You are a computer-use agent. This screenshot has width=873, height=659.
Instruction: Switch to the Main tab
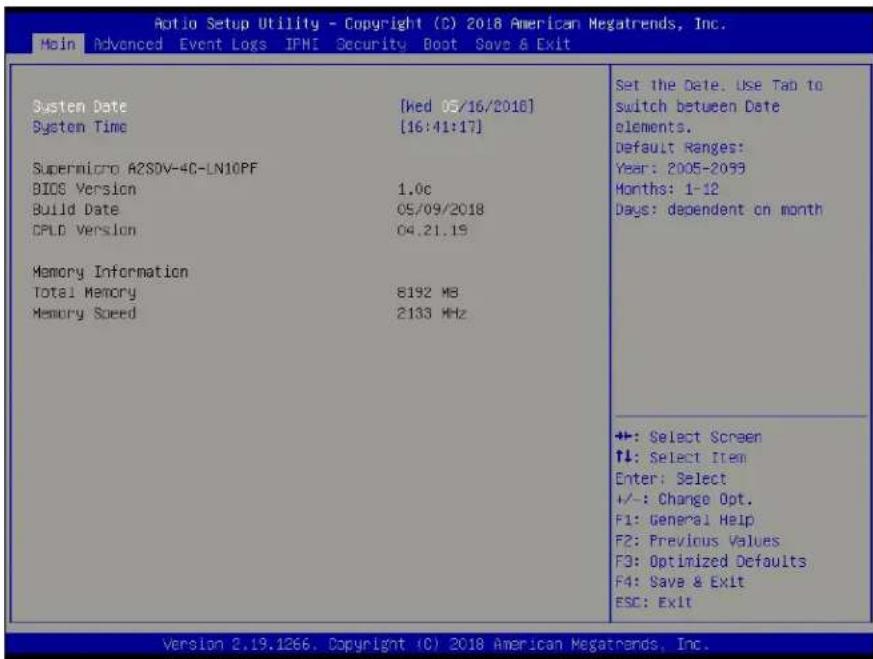(58, 44)
